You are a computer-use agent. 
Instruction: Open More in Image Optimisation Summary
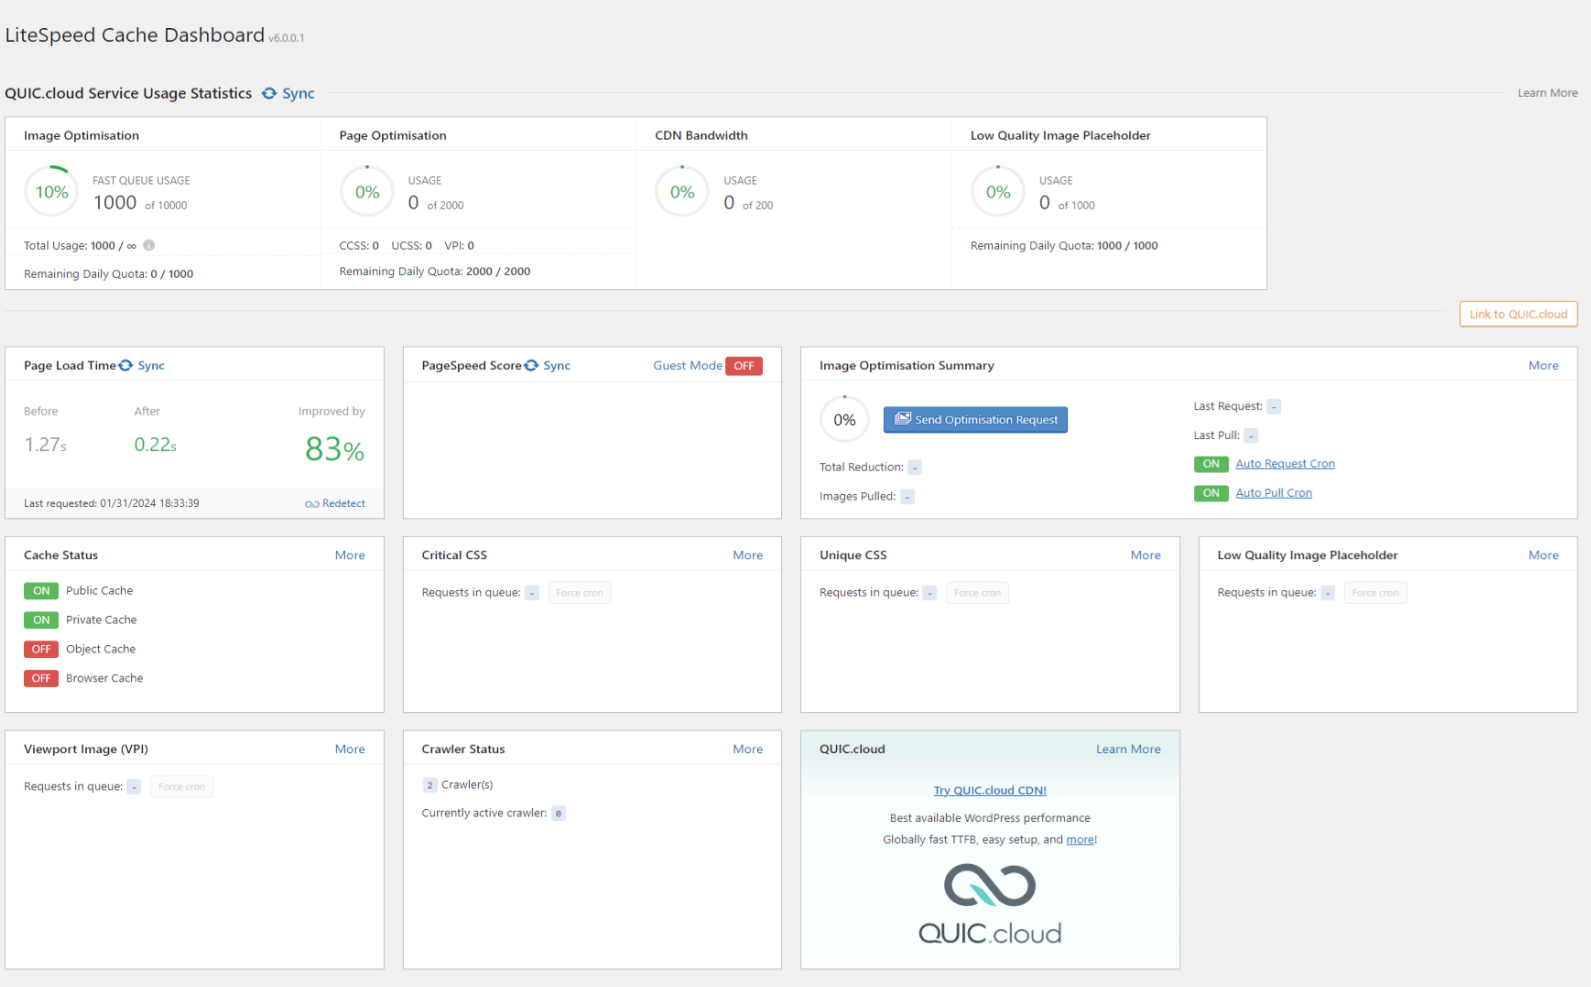coord(1543,365)
